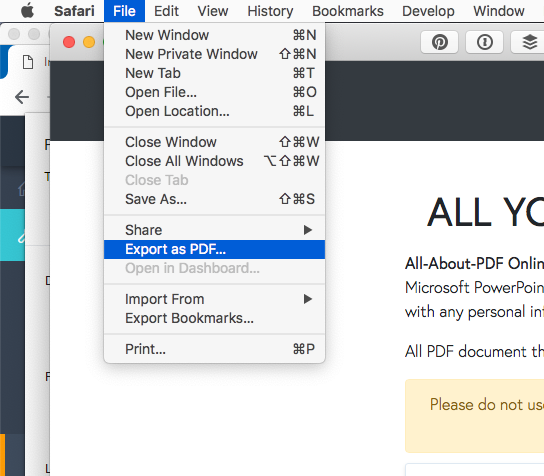Click document page icon in background window tab
The width and height of the screenshot is (544, 476).
(28, 62)
